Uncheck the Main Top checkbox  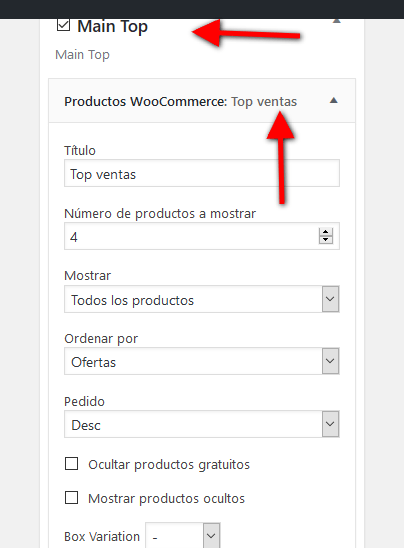point(63,25)
